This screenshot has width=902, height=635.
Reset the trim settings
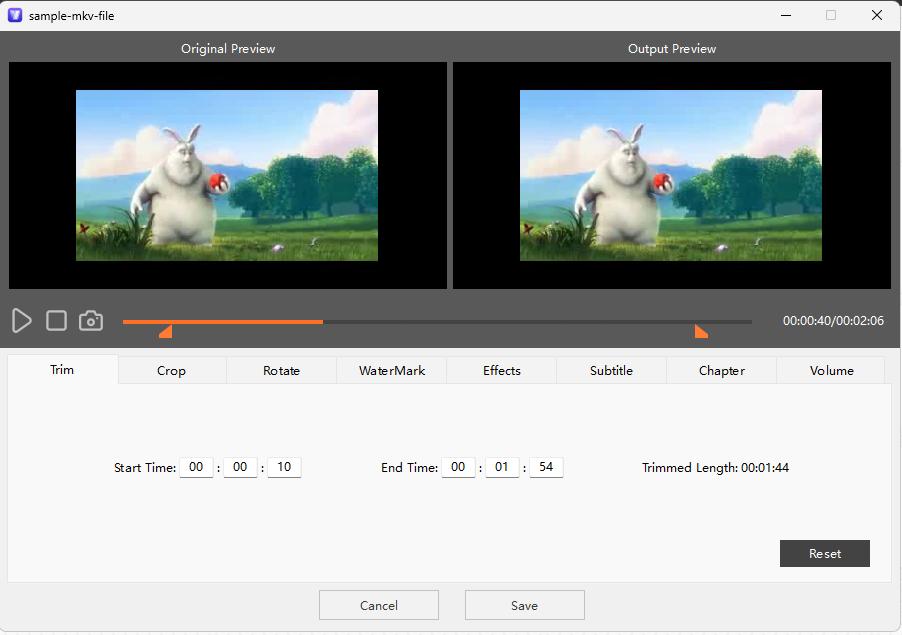[x=824, y=554]
